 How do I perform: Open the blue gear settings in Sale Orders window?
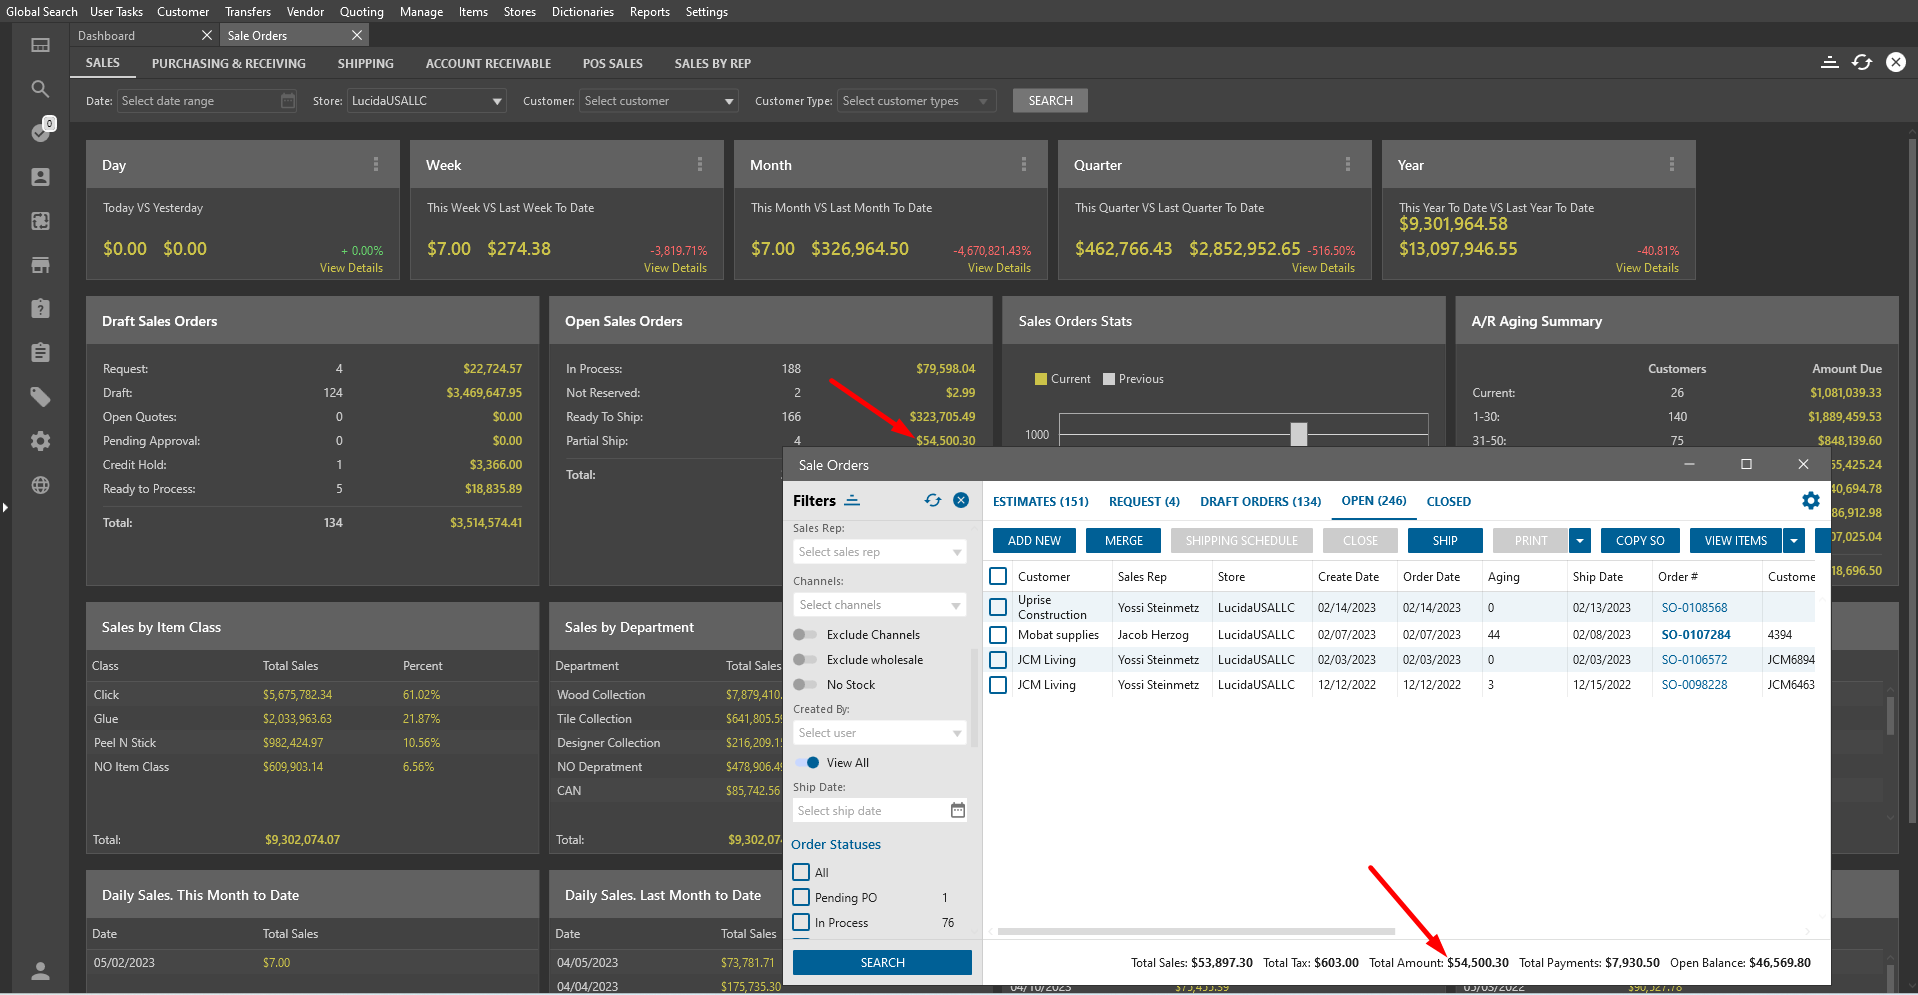pyautogui.click(x=1810, y=501)
